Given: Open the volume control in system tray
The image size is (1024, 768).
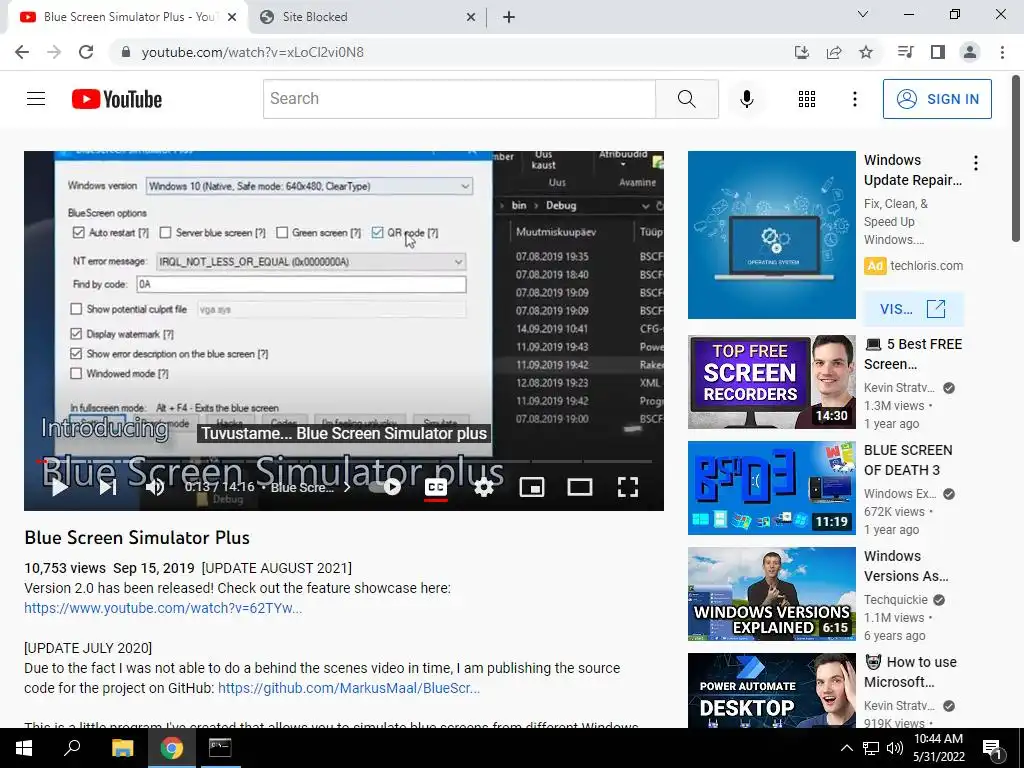Looking at the screenshot, I should click(895, 748).
